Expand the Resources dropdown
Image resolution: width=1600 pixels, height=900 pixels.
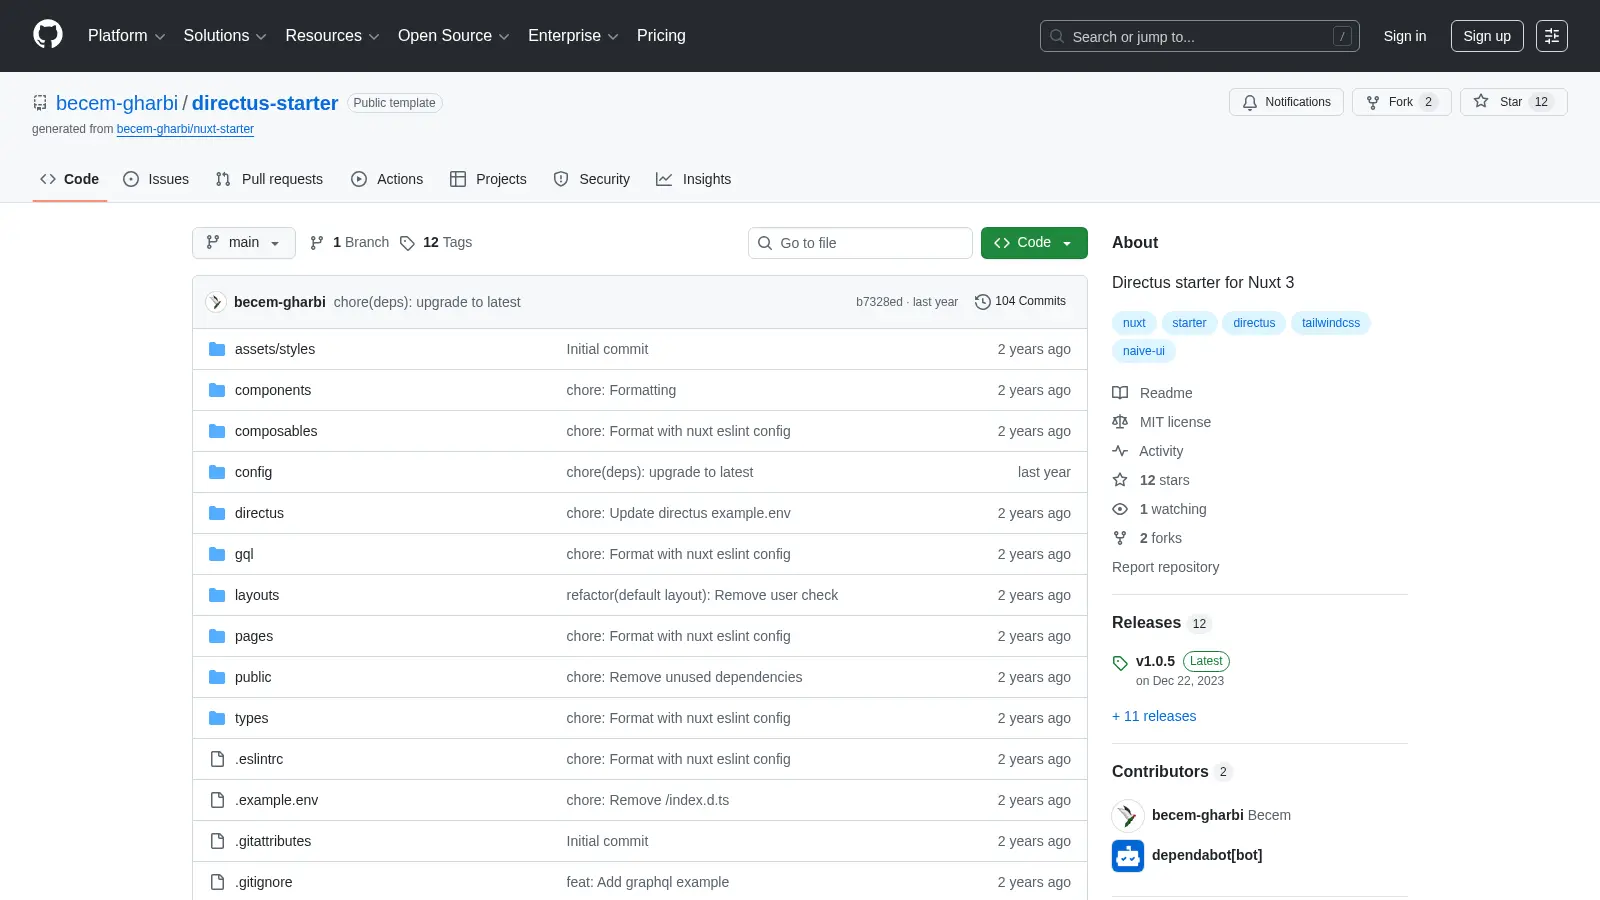click(x=332, y=36)
